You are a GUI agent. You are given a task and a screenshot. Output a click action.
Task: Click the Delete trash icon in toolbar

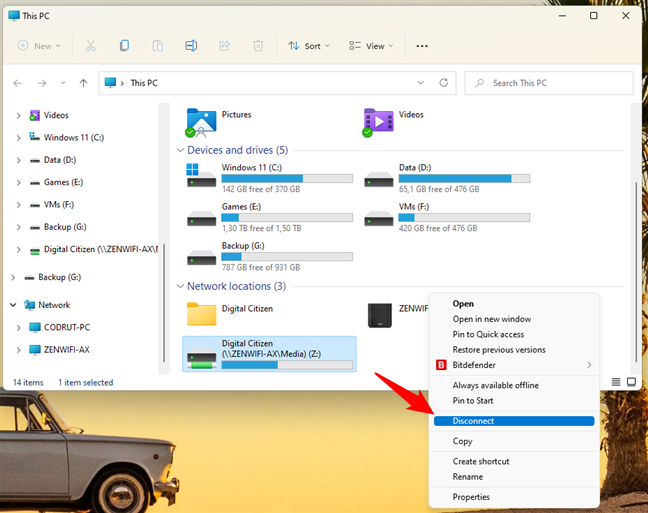click(258, 45)
